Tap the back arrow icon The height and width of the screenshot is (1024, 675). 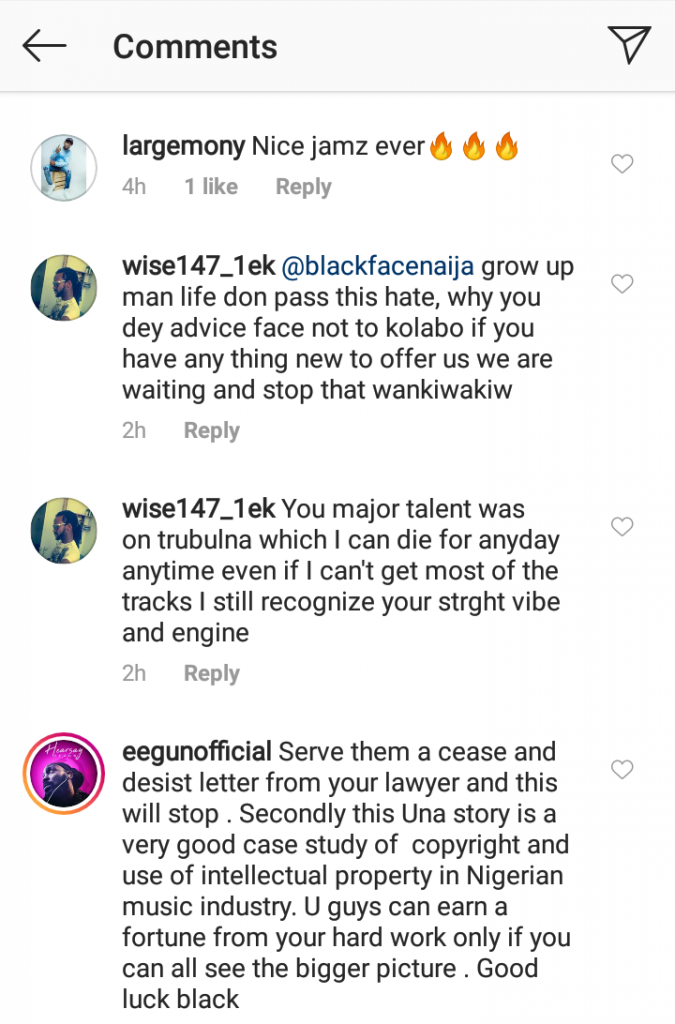click(44, 45)
